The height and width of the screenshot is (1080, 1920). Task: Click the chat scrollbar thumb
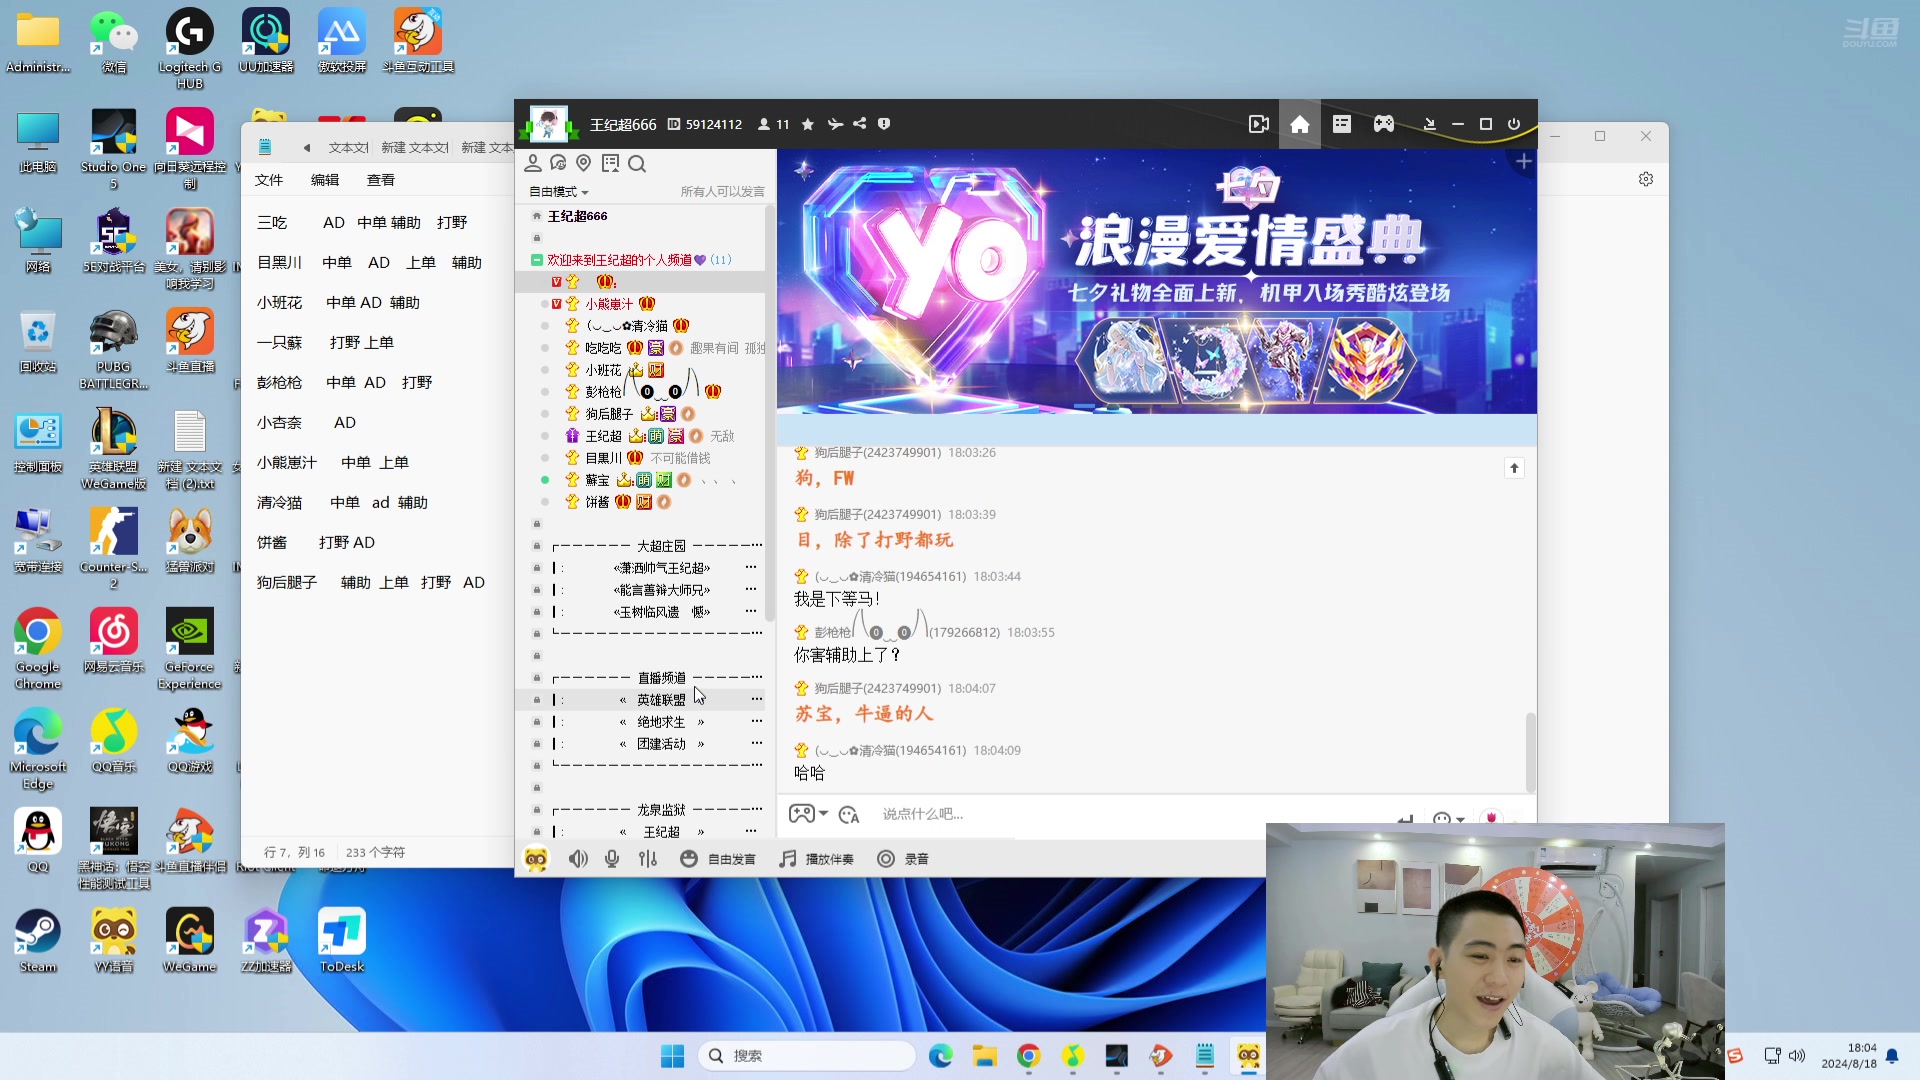[x=1529, y=752]
